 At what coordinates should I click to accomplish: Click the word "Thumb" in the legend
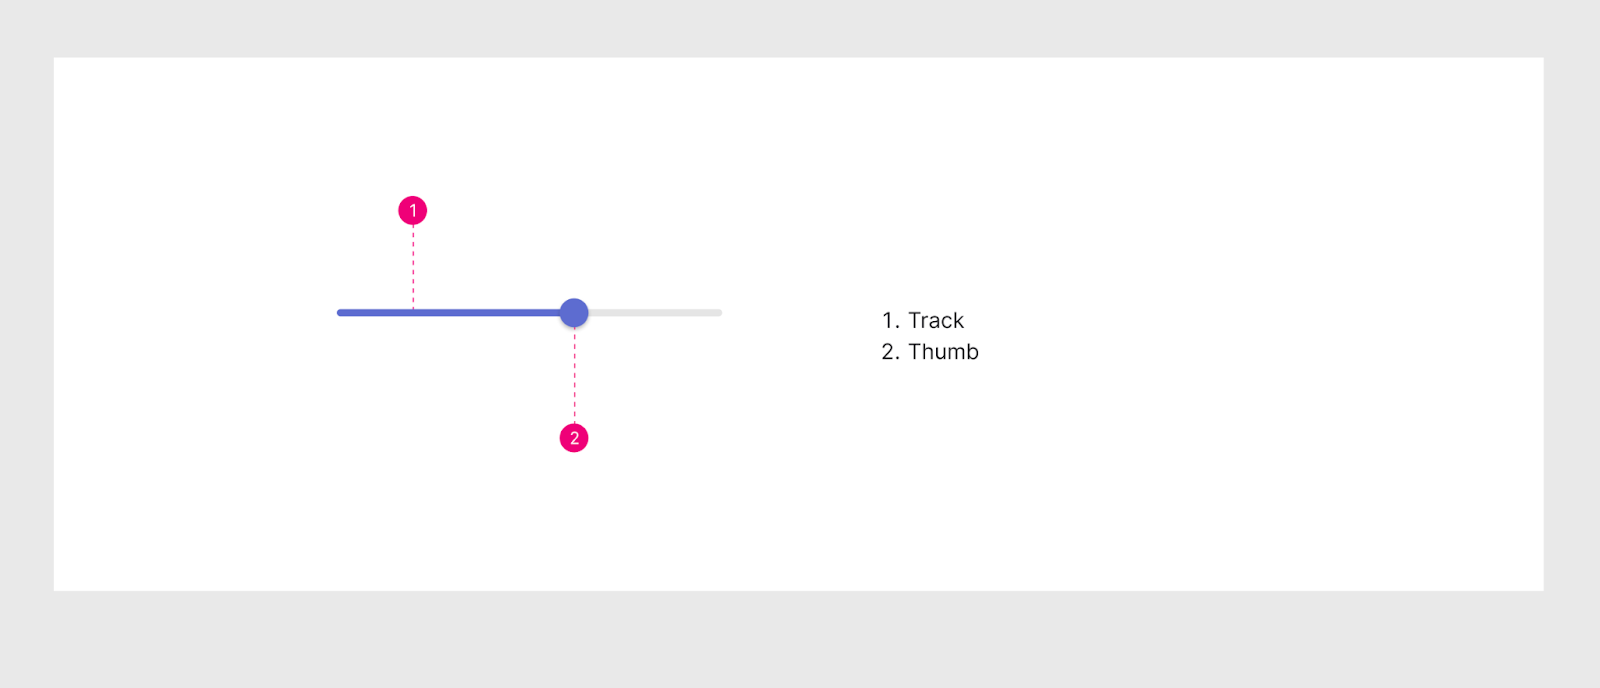click(944, 351)
